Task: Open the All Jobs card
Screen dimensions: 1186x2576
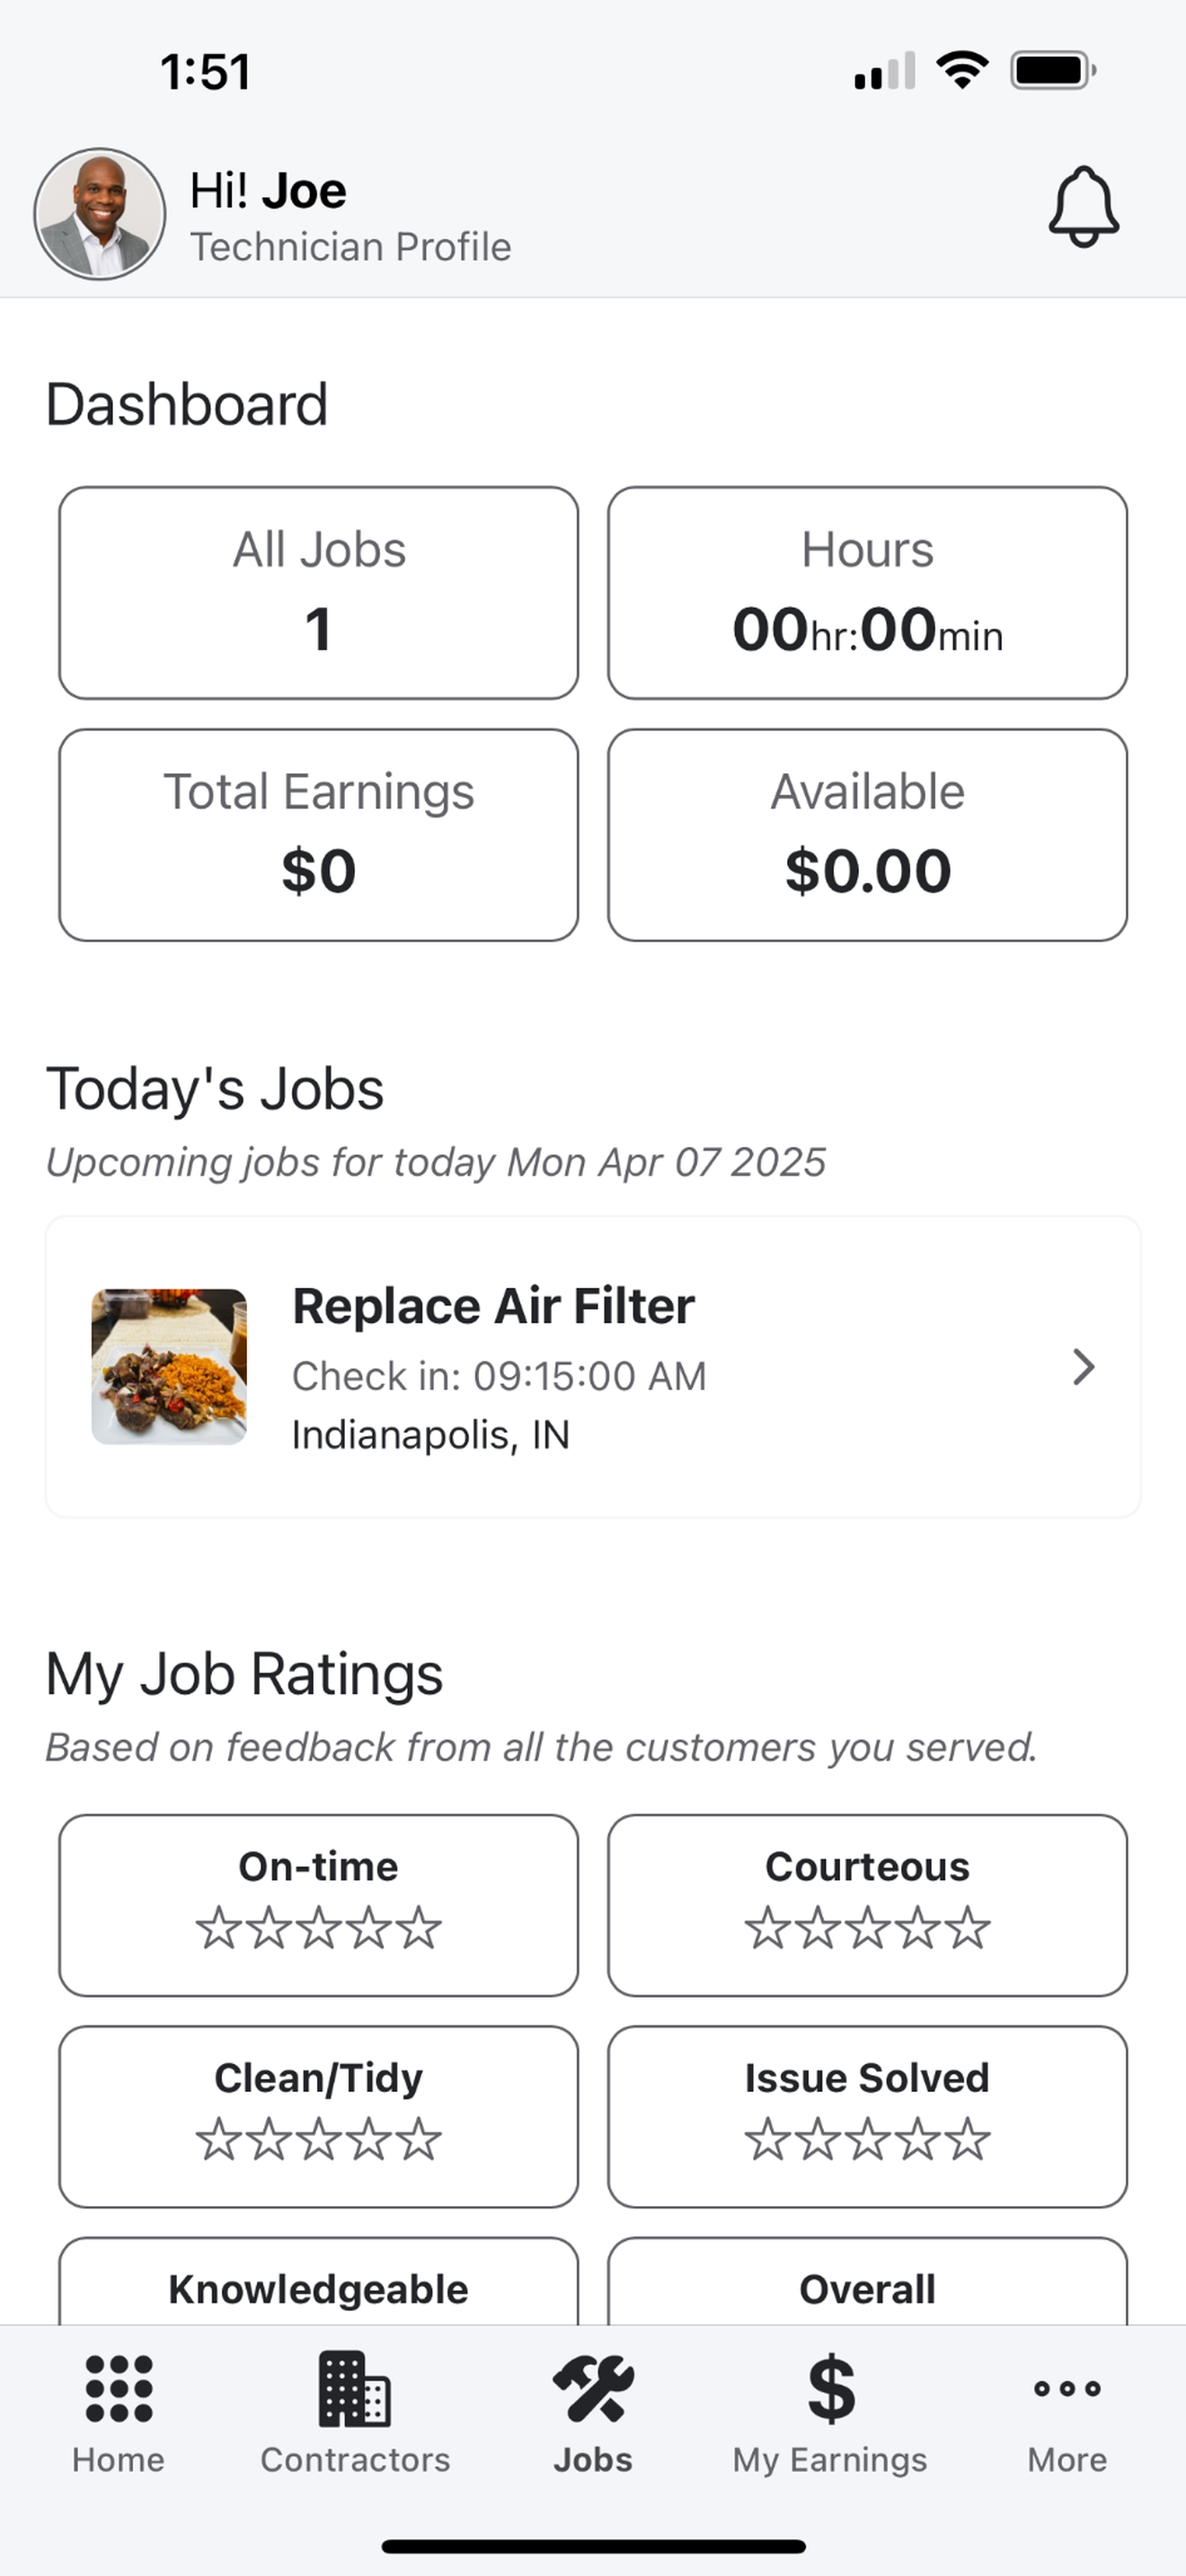Action: (319, 593)
